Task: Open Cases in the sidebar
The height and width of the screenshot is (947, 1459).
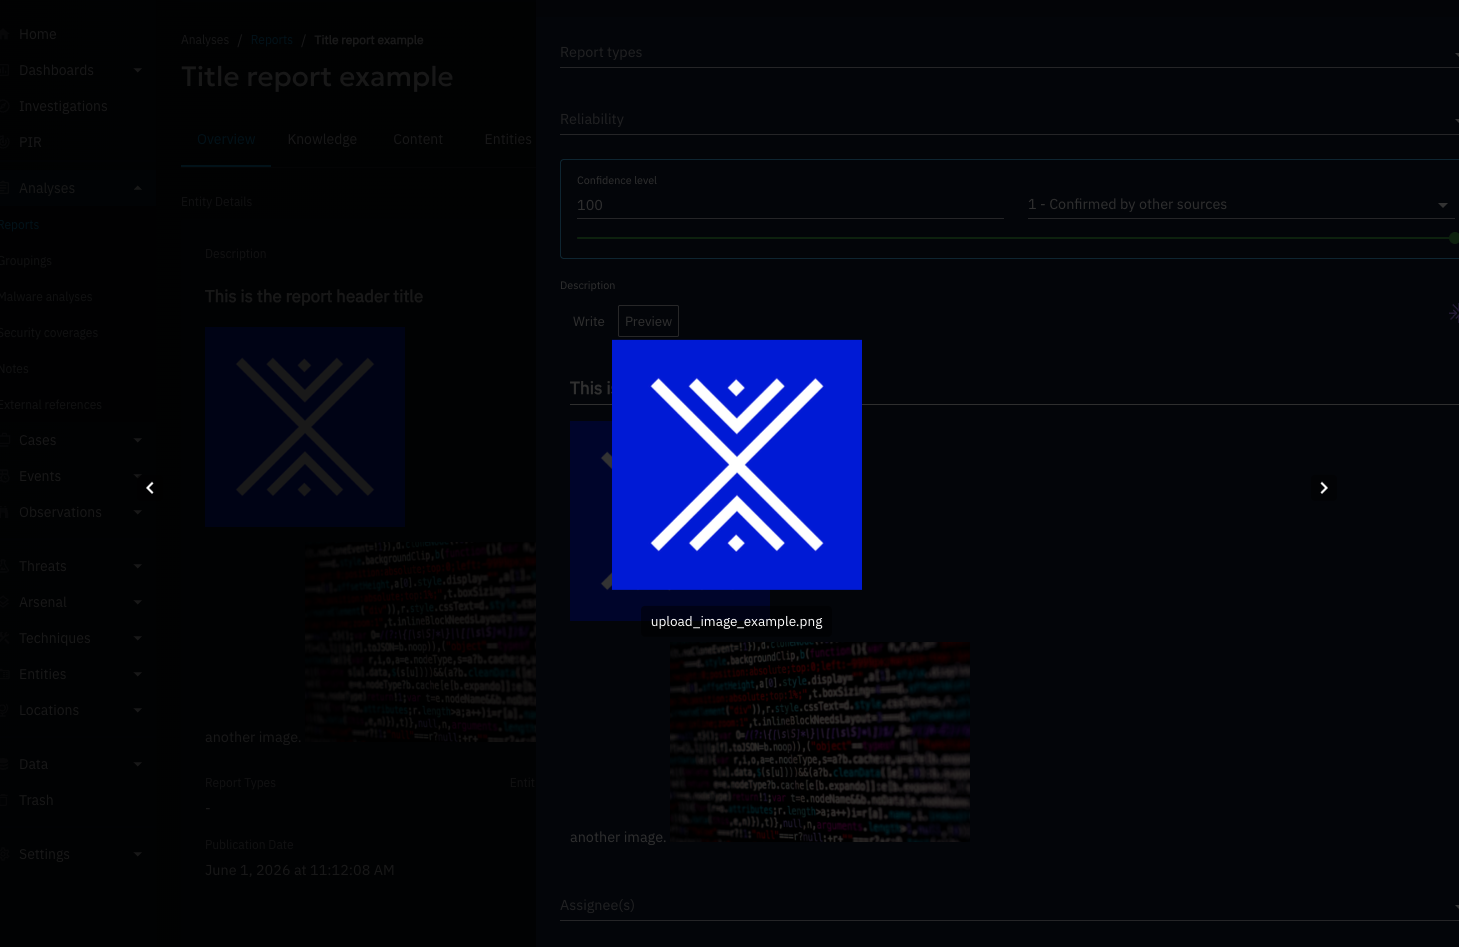Action: tap(38, 440)
